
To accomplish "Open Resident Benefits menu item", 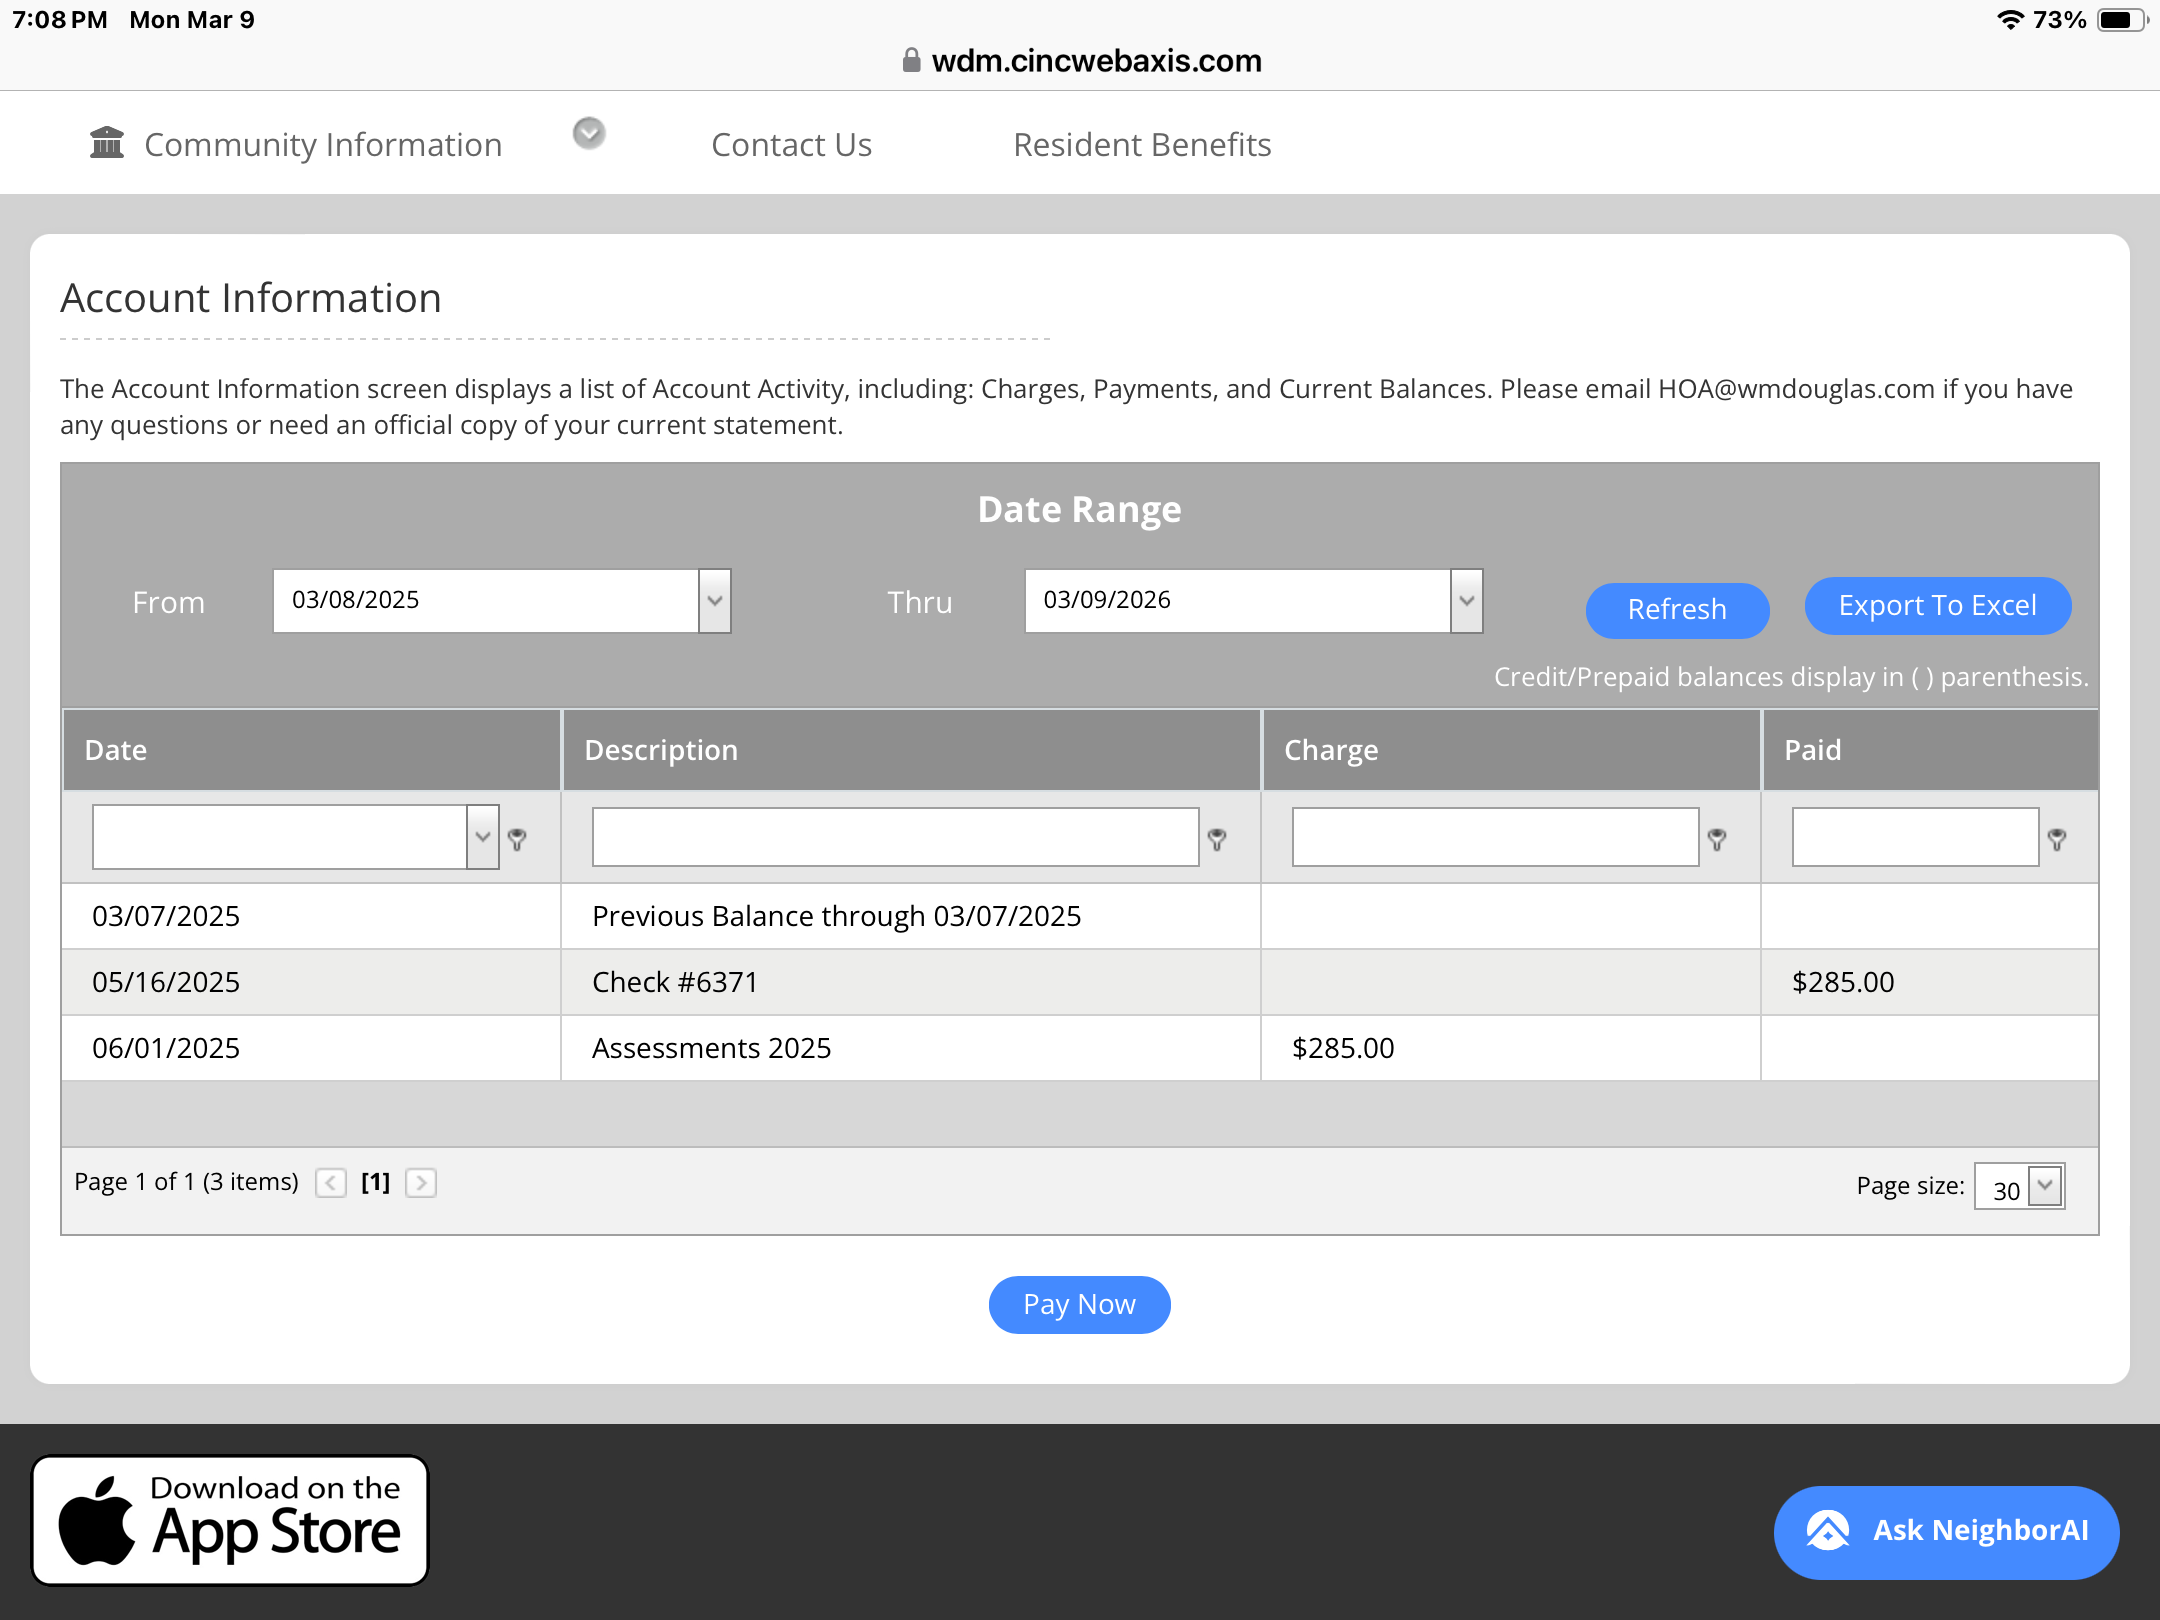I will coord(1142,145).
